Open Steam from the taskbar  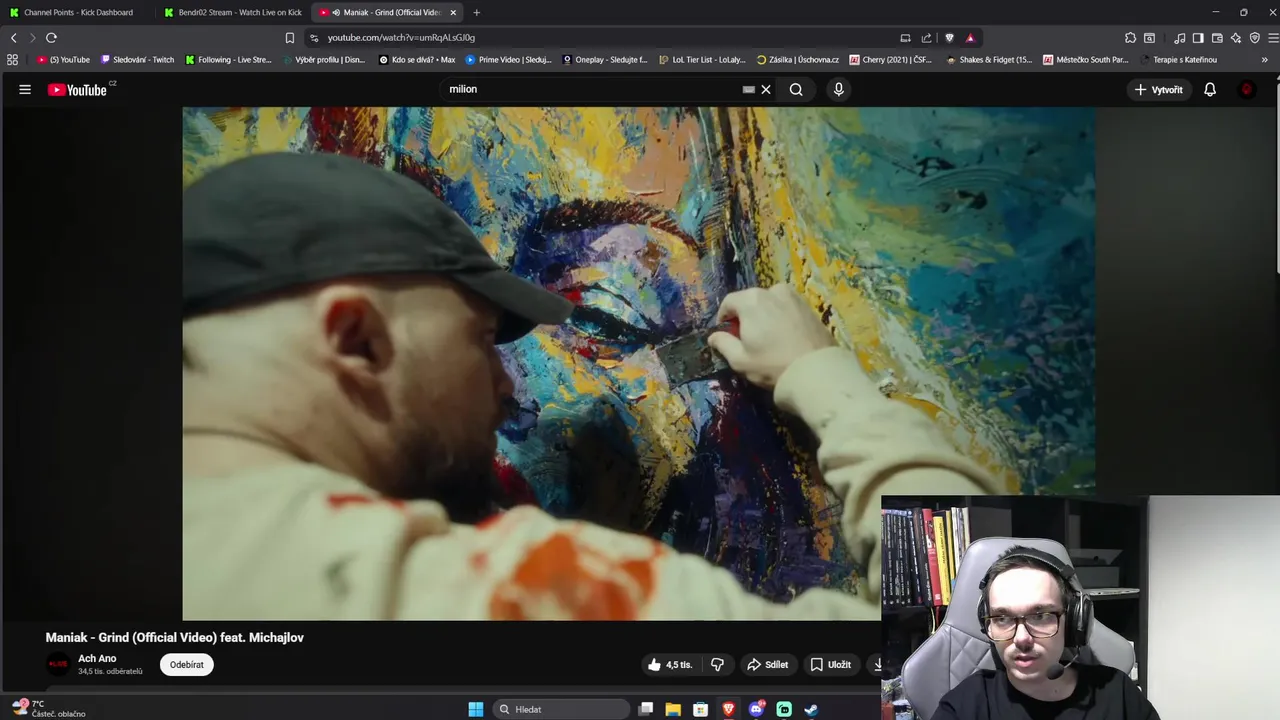pos(811,709)
